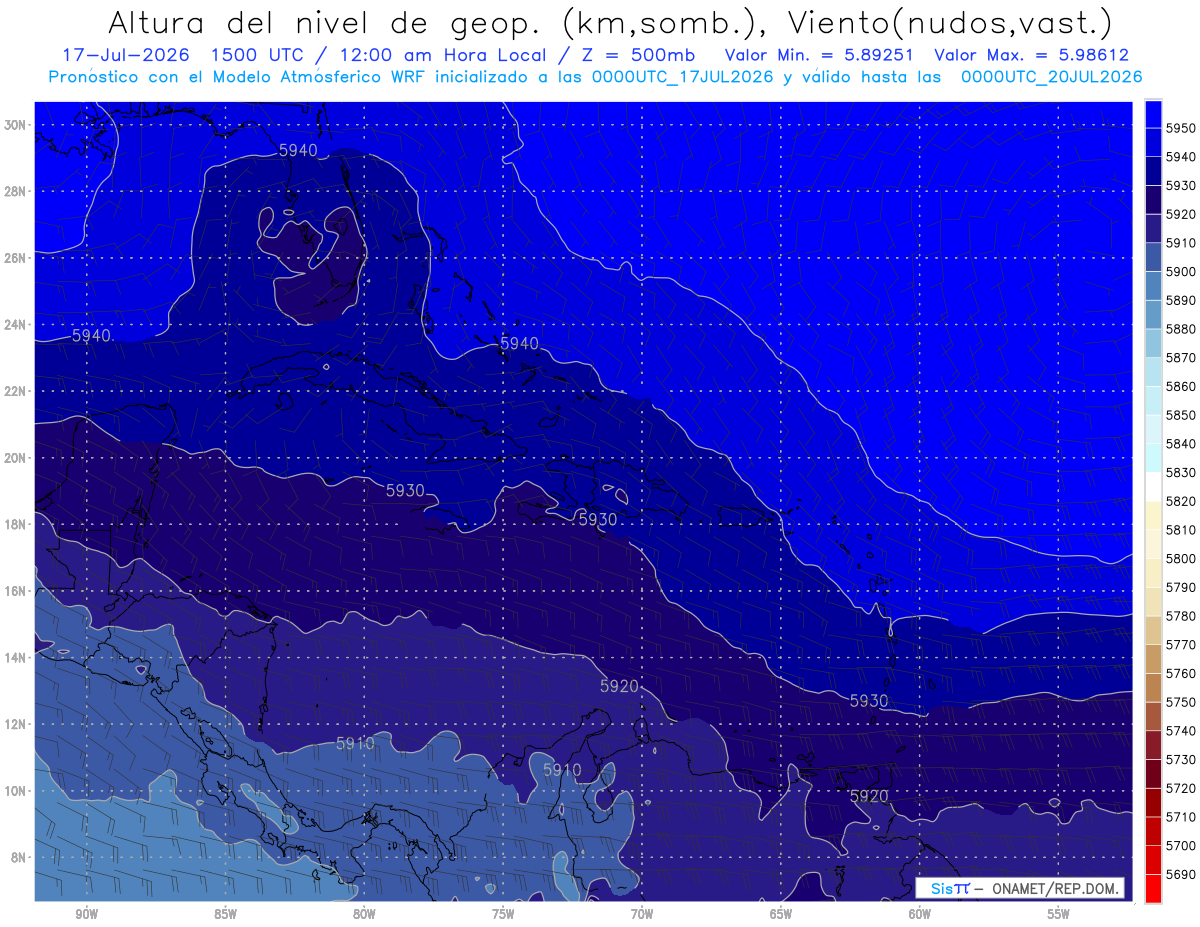
Task: Click the legend value 5850
Action: pyautogui.click(x=1181, y=415)
